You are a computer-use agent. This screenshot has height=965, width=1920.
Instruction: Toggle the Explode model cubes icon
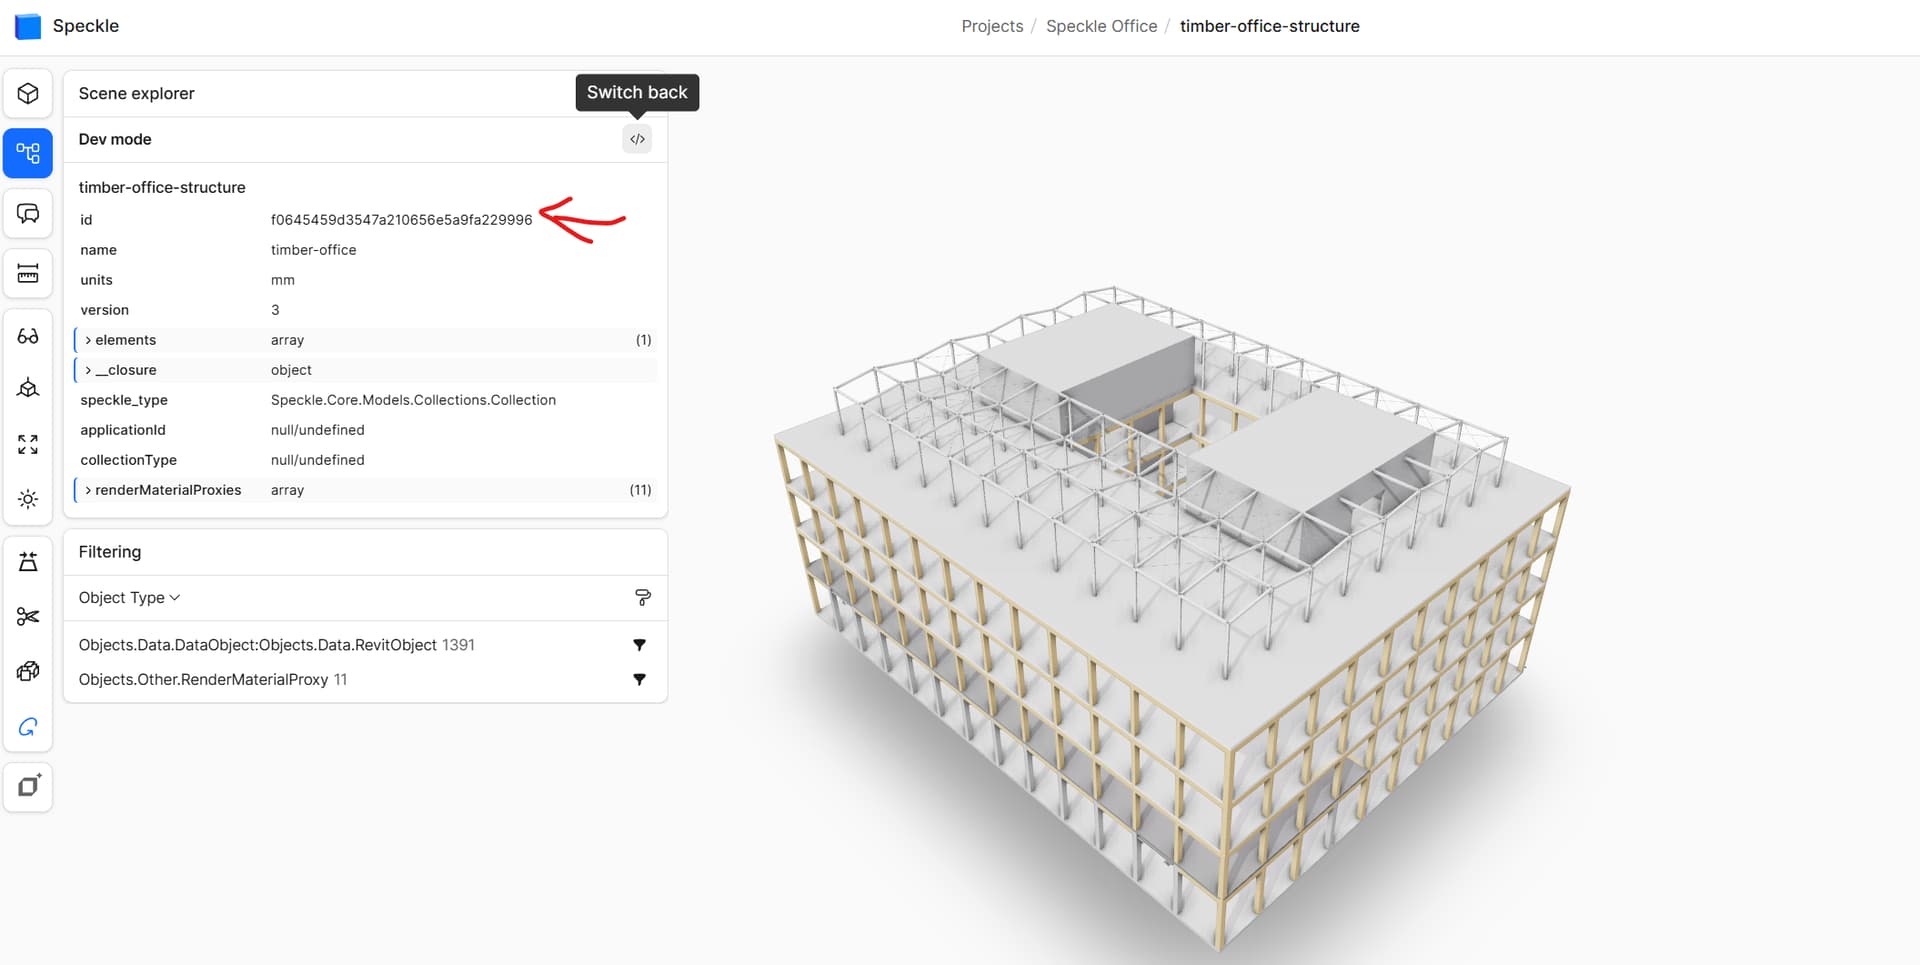28,672
